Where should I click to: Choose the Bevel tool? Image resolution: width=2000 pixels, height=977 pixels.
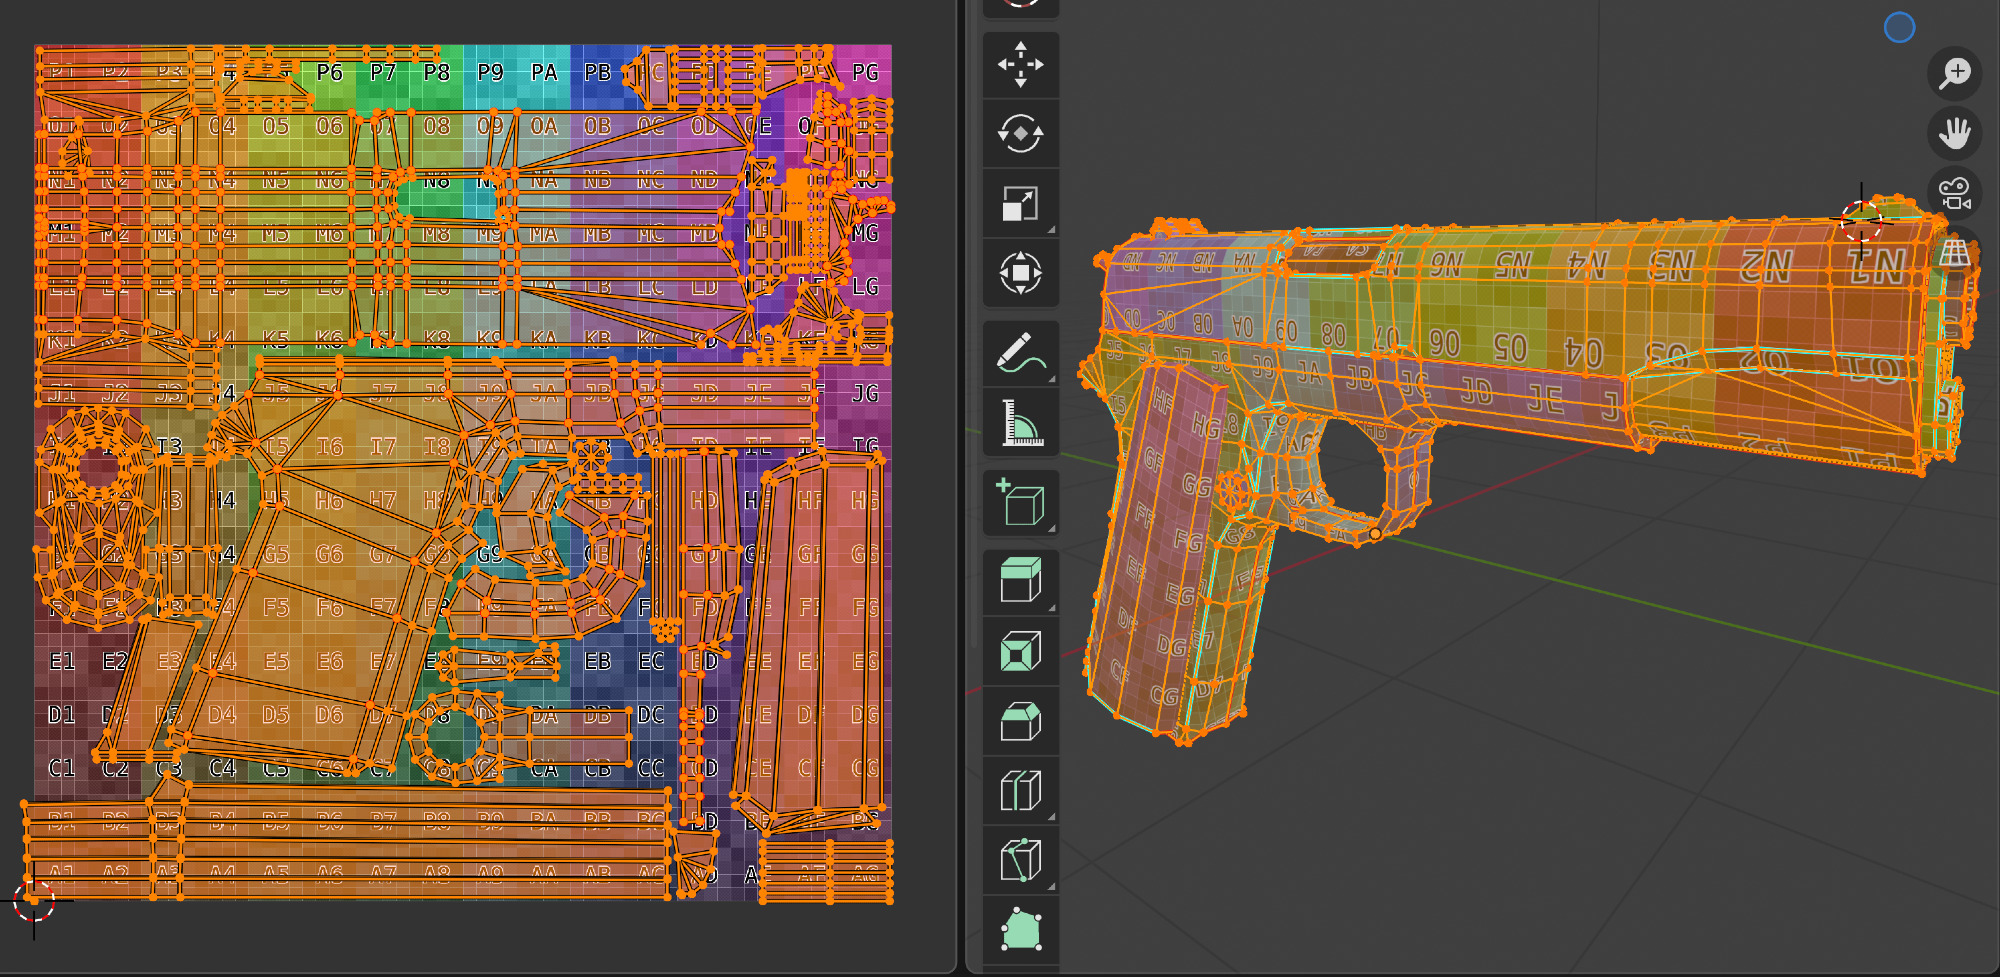[1020, 721]
